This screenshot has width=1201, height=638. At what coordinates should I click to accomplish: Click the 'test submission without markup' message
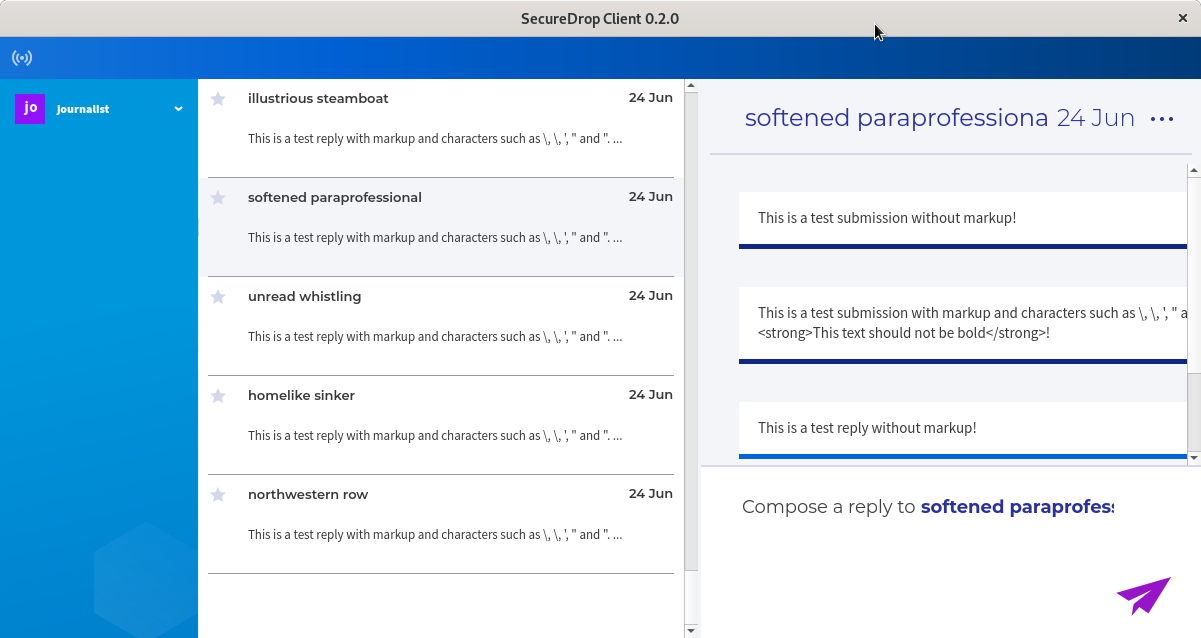click(x=962, y=218)
